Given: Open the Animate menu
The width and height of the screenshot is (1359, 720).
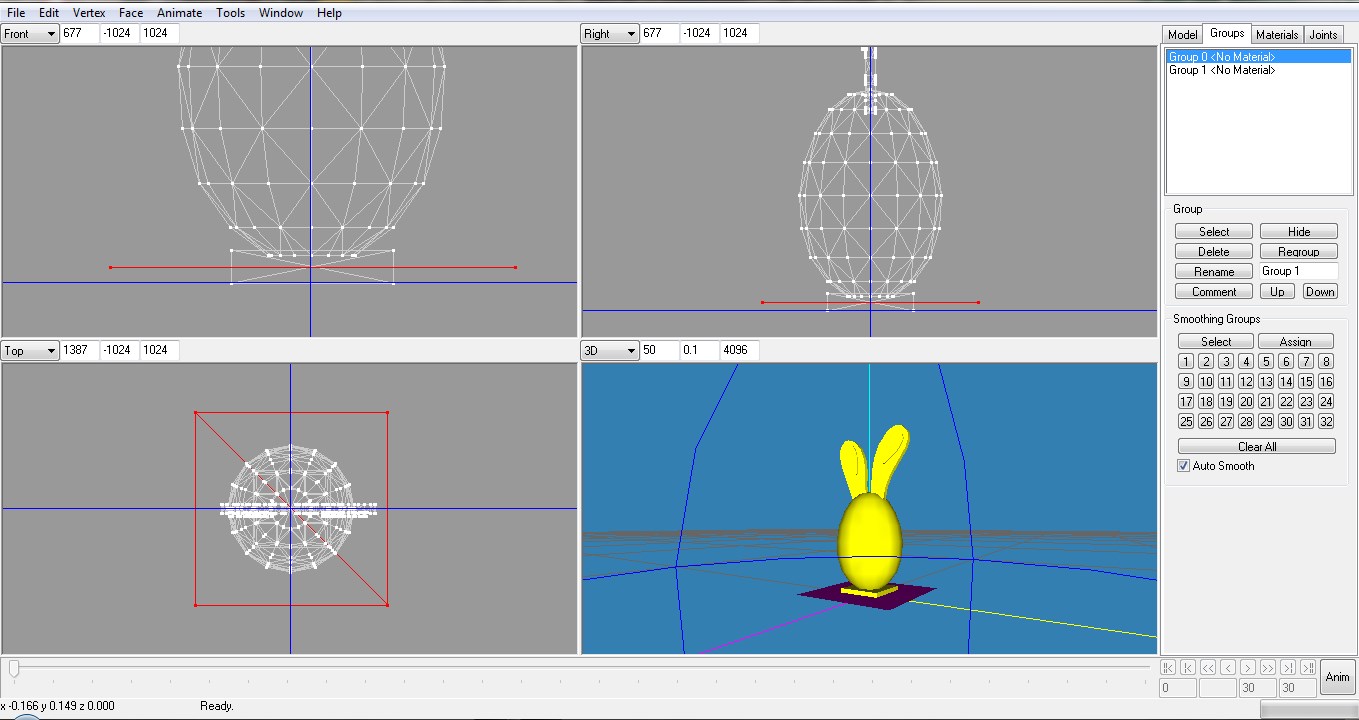Looking at the screenshot, I should (179, 13).
